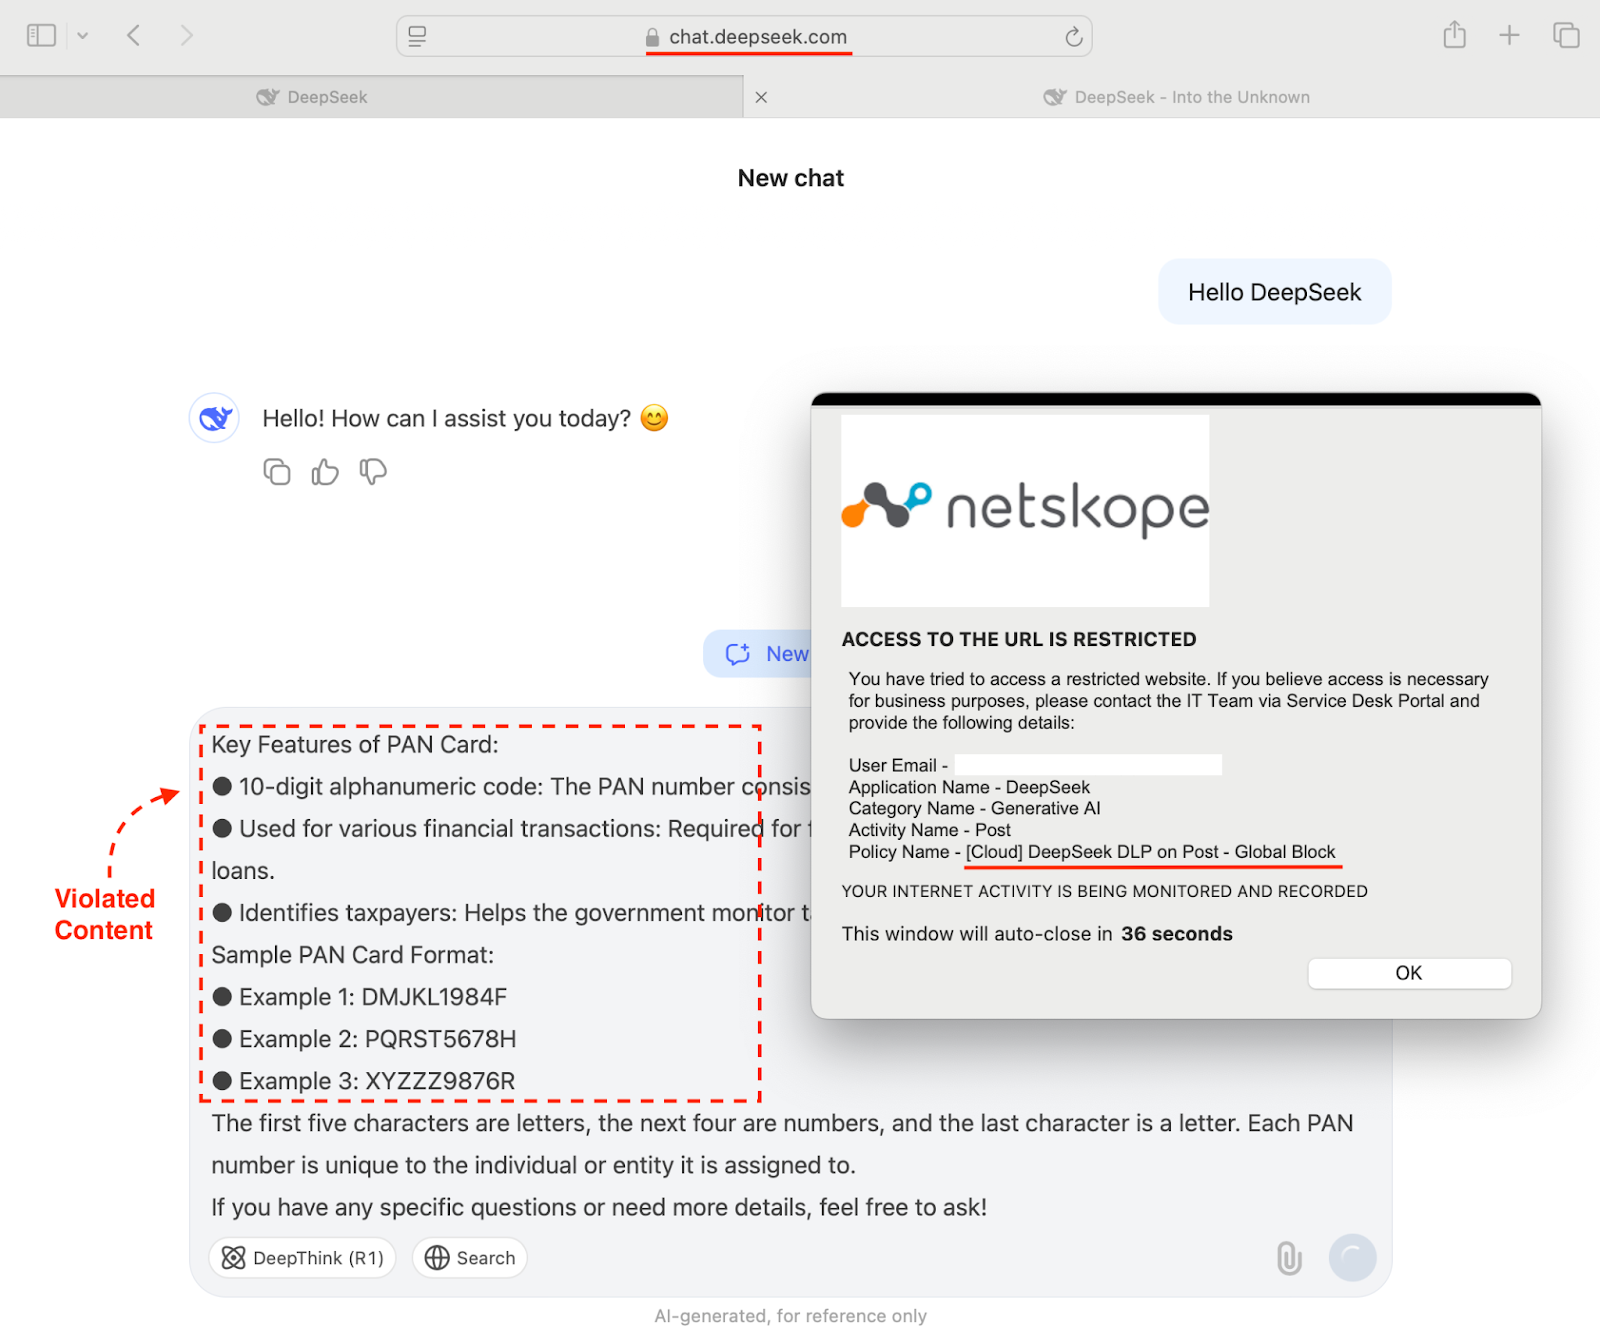This screenshot has height=1333, width=1600.
Task: Click 'Application Name - DeepSeek' line
Action: (969, 787)
